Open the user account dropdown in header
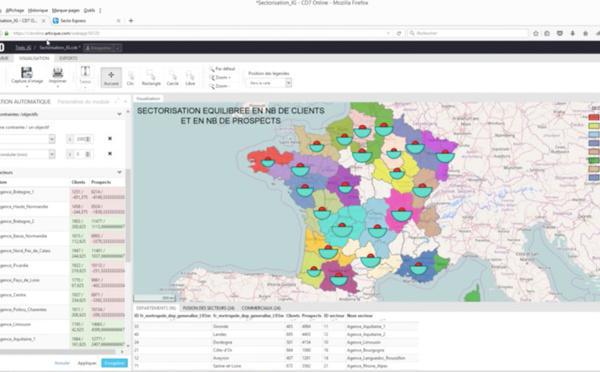 103,48
